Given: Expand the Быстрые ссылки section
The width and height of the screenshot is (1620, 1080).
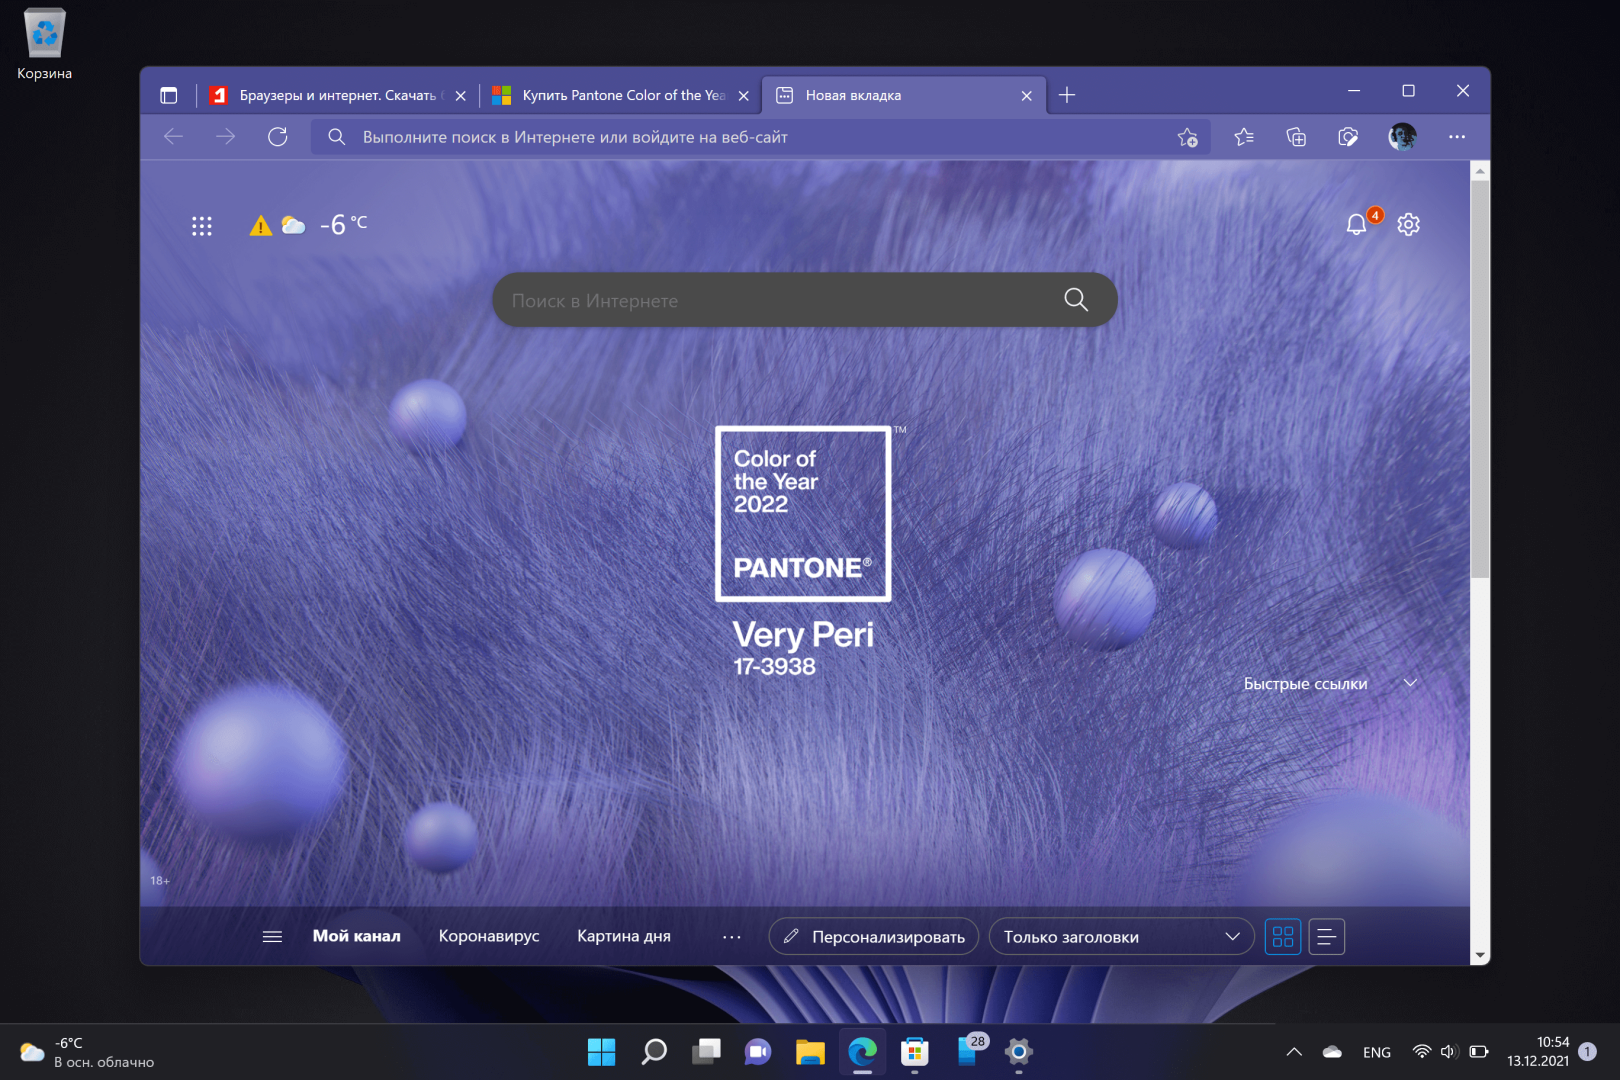Looking at the screenshot, I should pyautogui.click(x=1411, y=683).
